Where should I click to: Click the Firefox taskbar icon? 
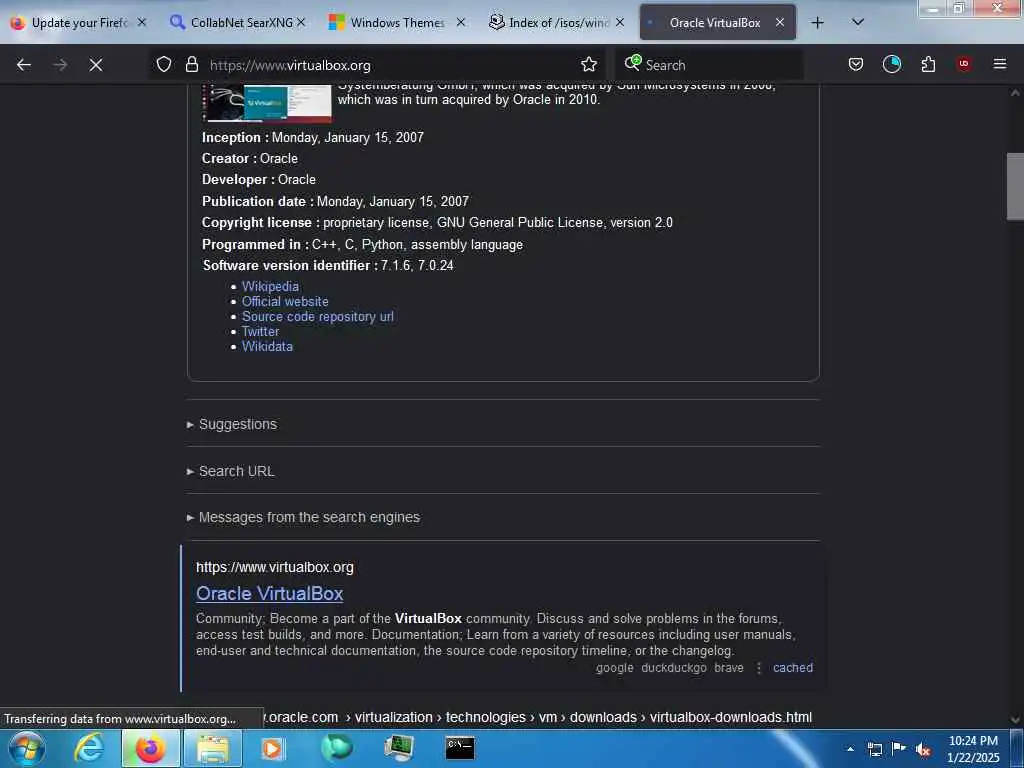[x=150, y=748]
